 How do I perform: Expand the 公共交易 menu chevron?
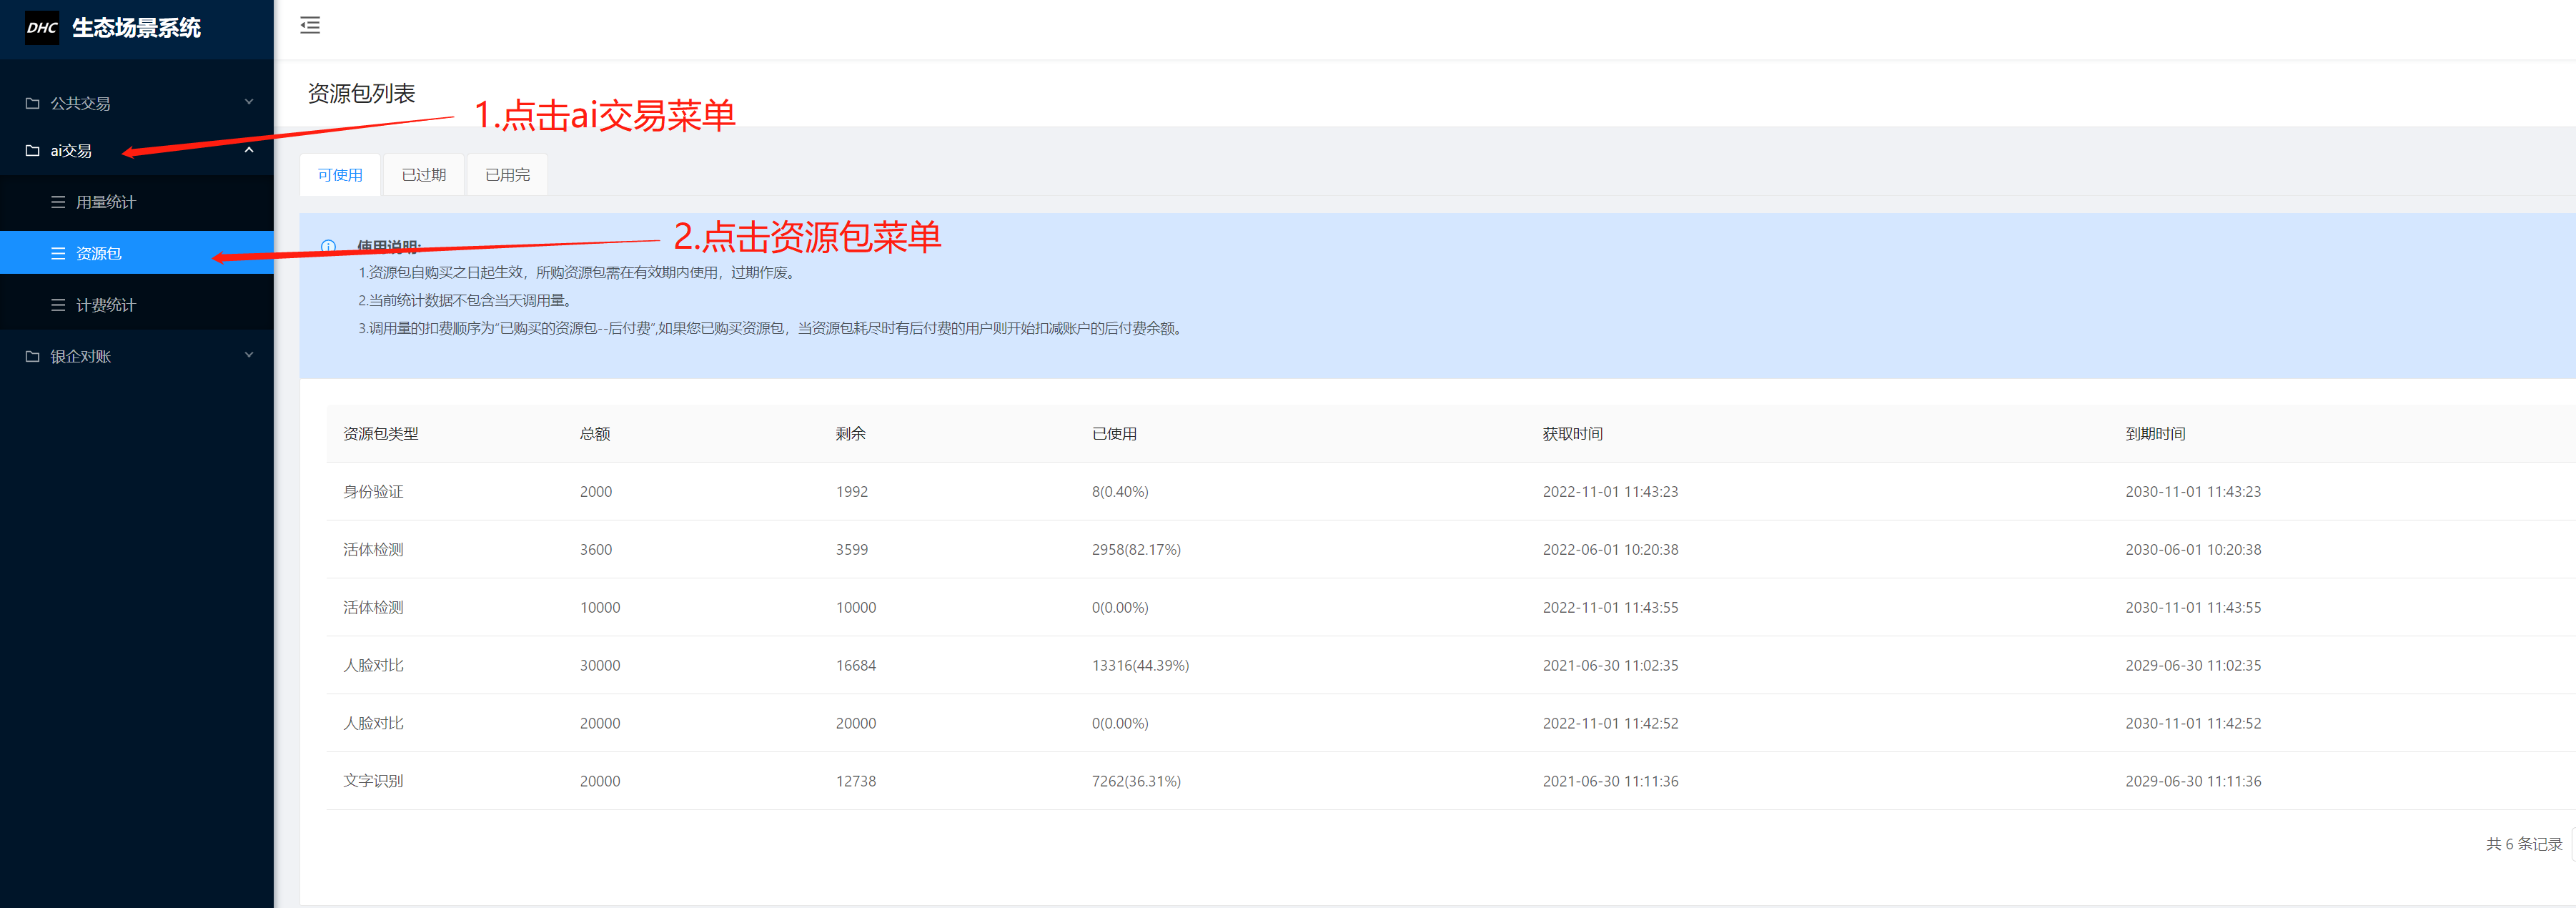[249, 102]
